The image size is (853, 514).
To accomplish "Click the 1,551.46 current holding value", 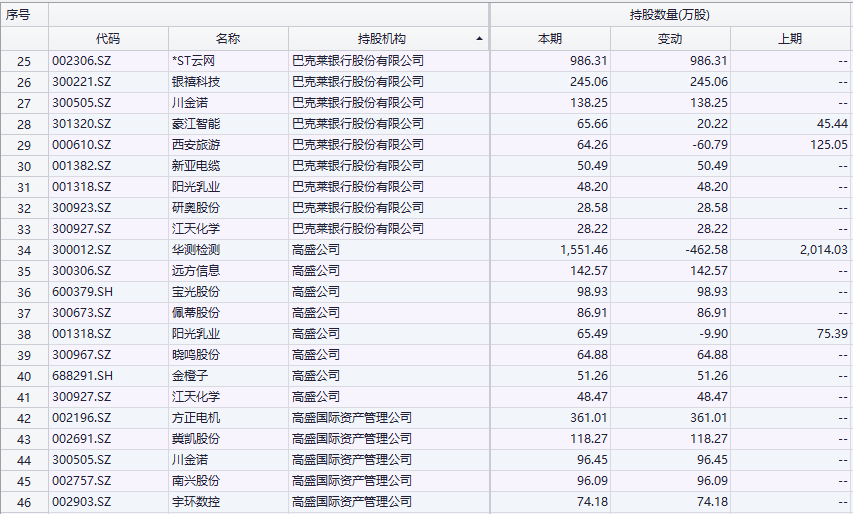I will pyautogui.click(x=584, y=250).
